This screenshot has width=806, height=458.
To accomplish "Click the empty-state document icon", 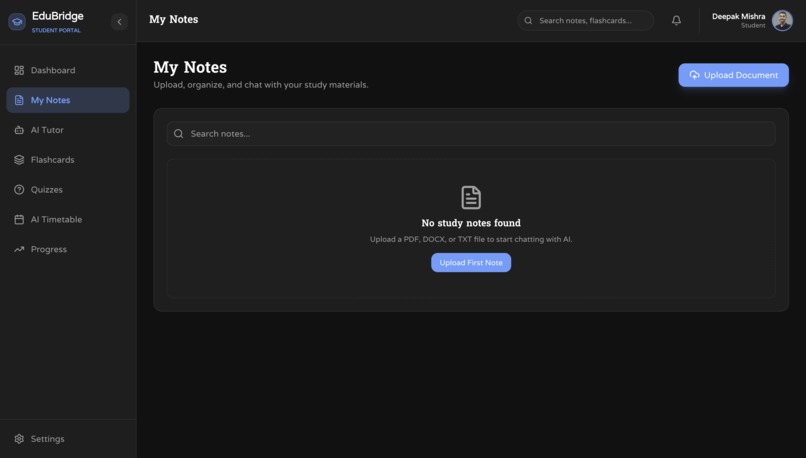I will pos(471,197).
